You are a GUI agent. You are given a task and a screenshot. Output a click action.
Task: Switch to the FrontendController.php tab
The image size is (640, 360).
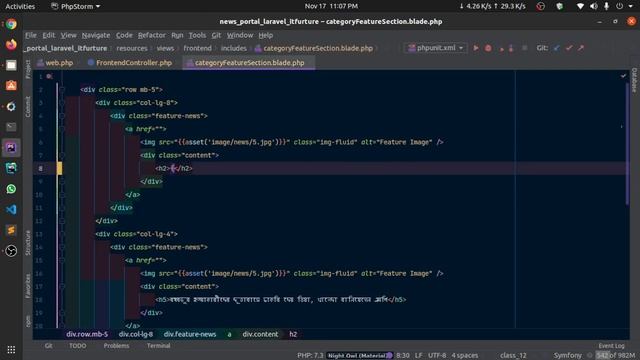[x=130, y=63]
